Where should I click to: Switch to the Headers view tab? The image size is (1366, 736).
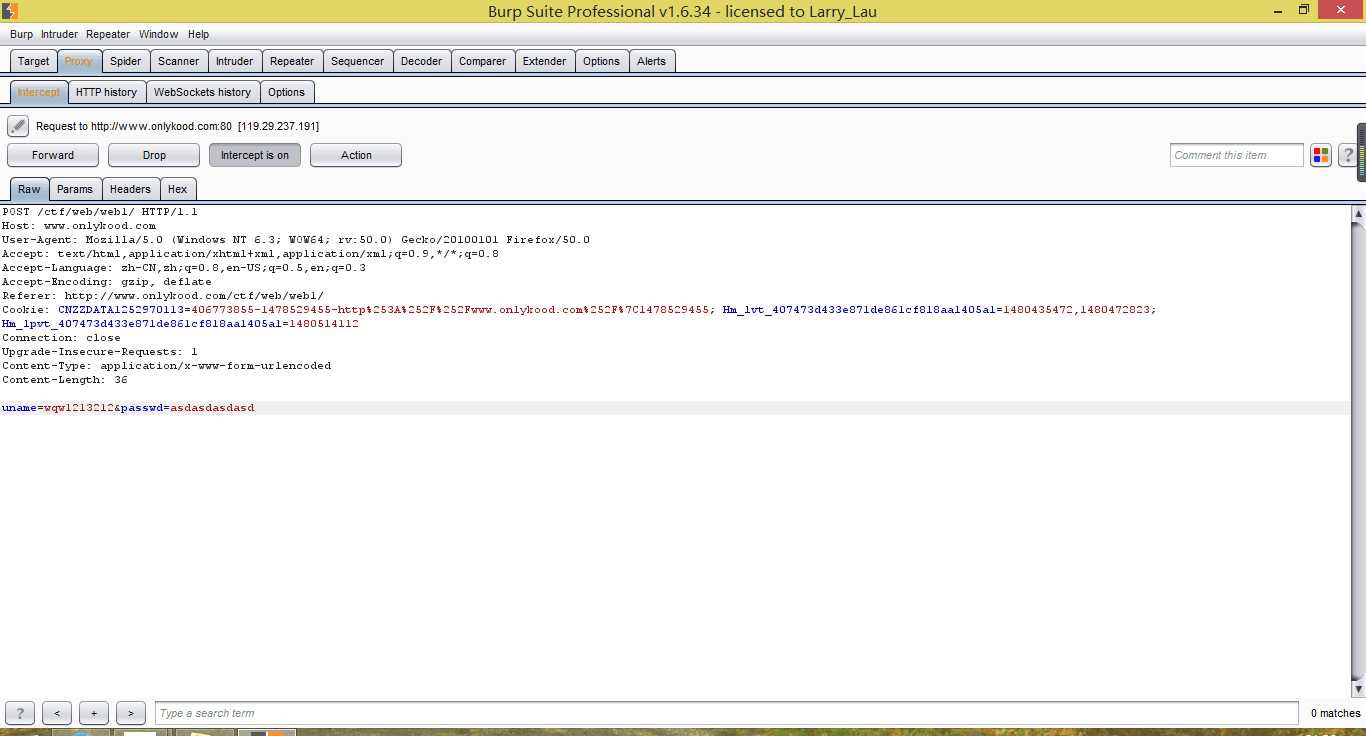[x=130, y=189]
